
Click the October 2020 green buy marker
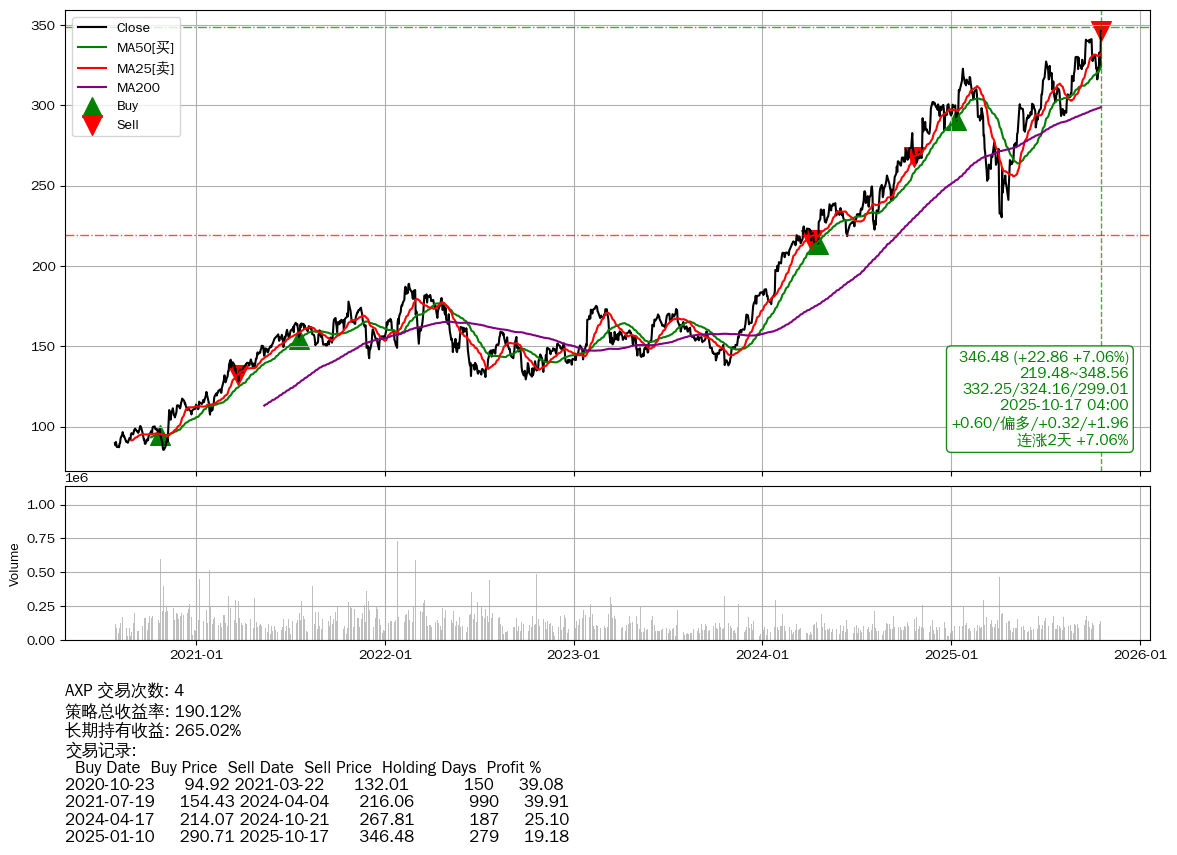pos(160,436)
